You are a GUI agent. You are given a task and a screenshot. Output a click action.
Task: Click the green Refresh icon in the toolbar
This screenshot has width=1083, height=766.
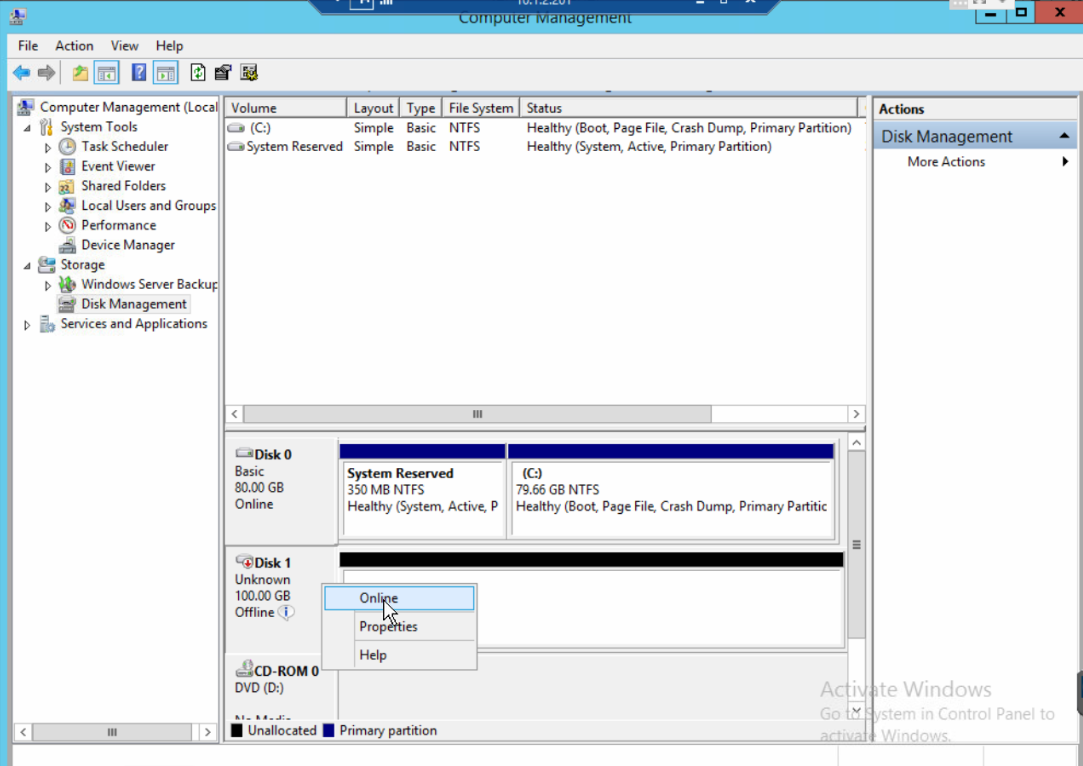tap(198, 73)
